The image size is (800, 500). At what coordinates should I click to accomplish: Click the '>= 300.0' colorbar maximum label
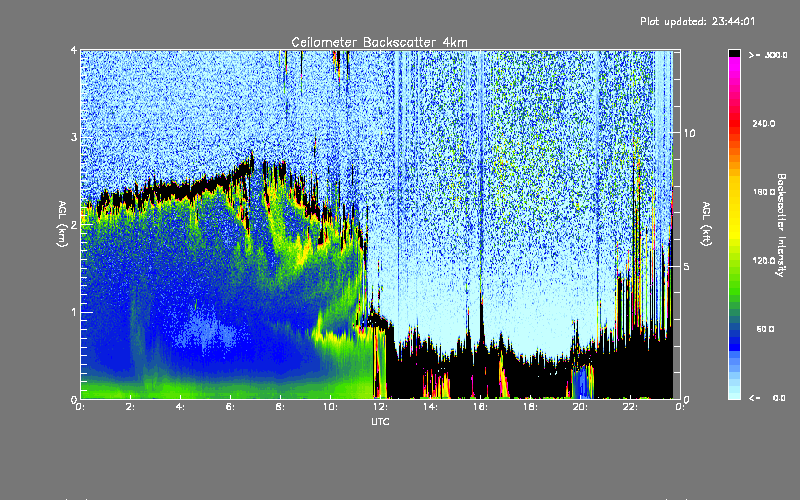click(768, 55)
